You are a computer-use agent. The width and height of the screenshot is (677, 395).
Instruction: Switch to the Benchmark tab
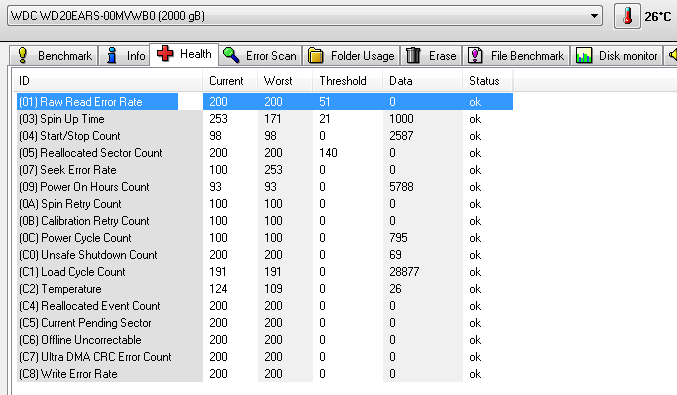coord(54,56)
